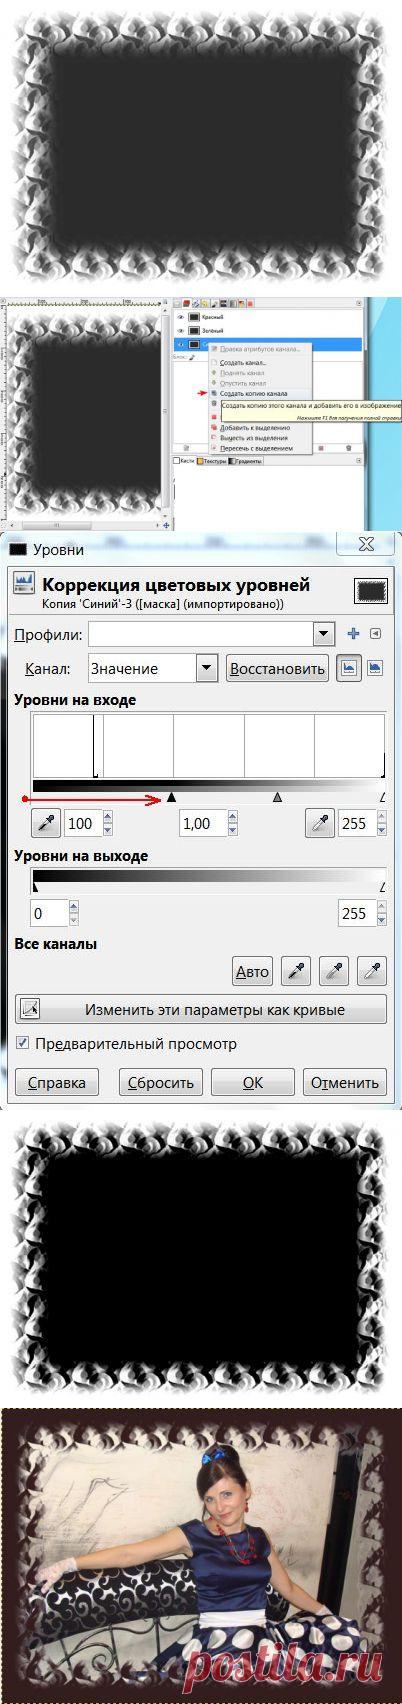Open the small profiles menu arrow icon
This screenshot has height=1704, width=402.
(x=375, y=633)
